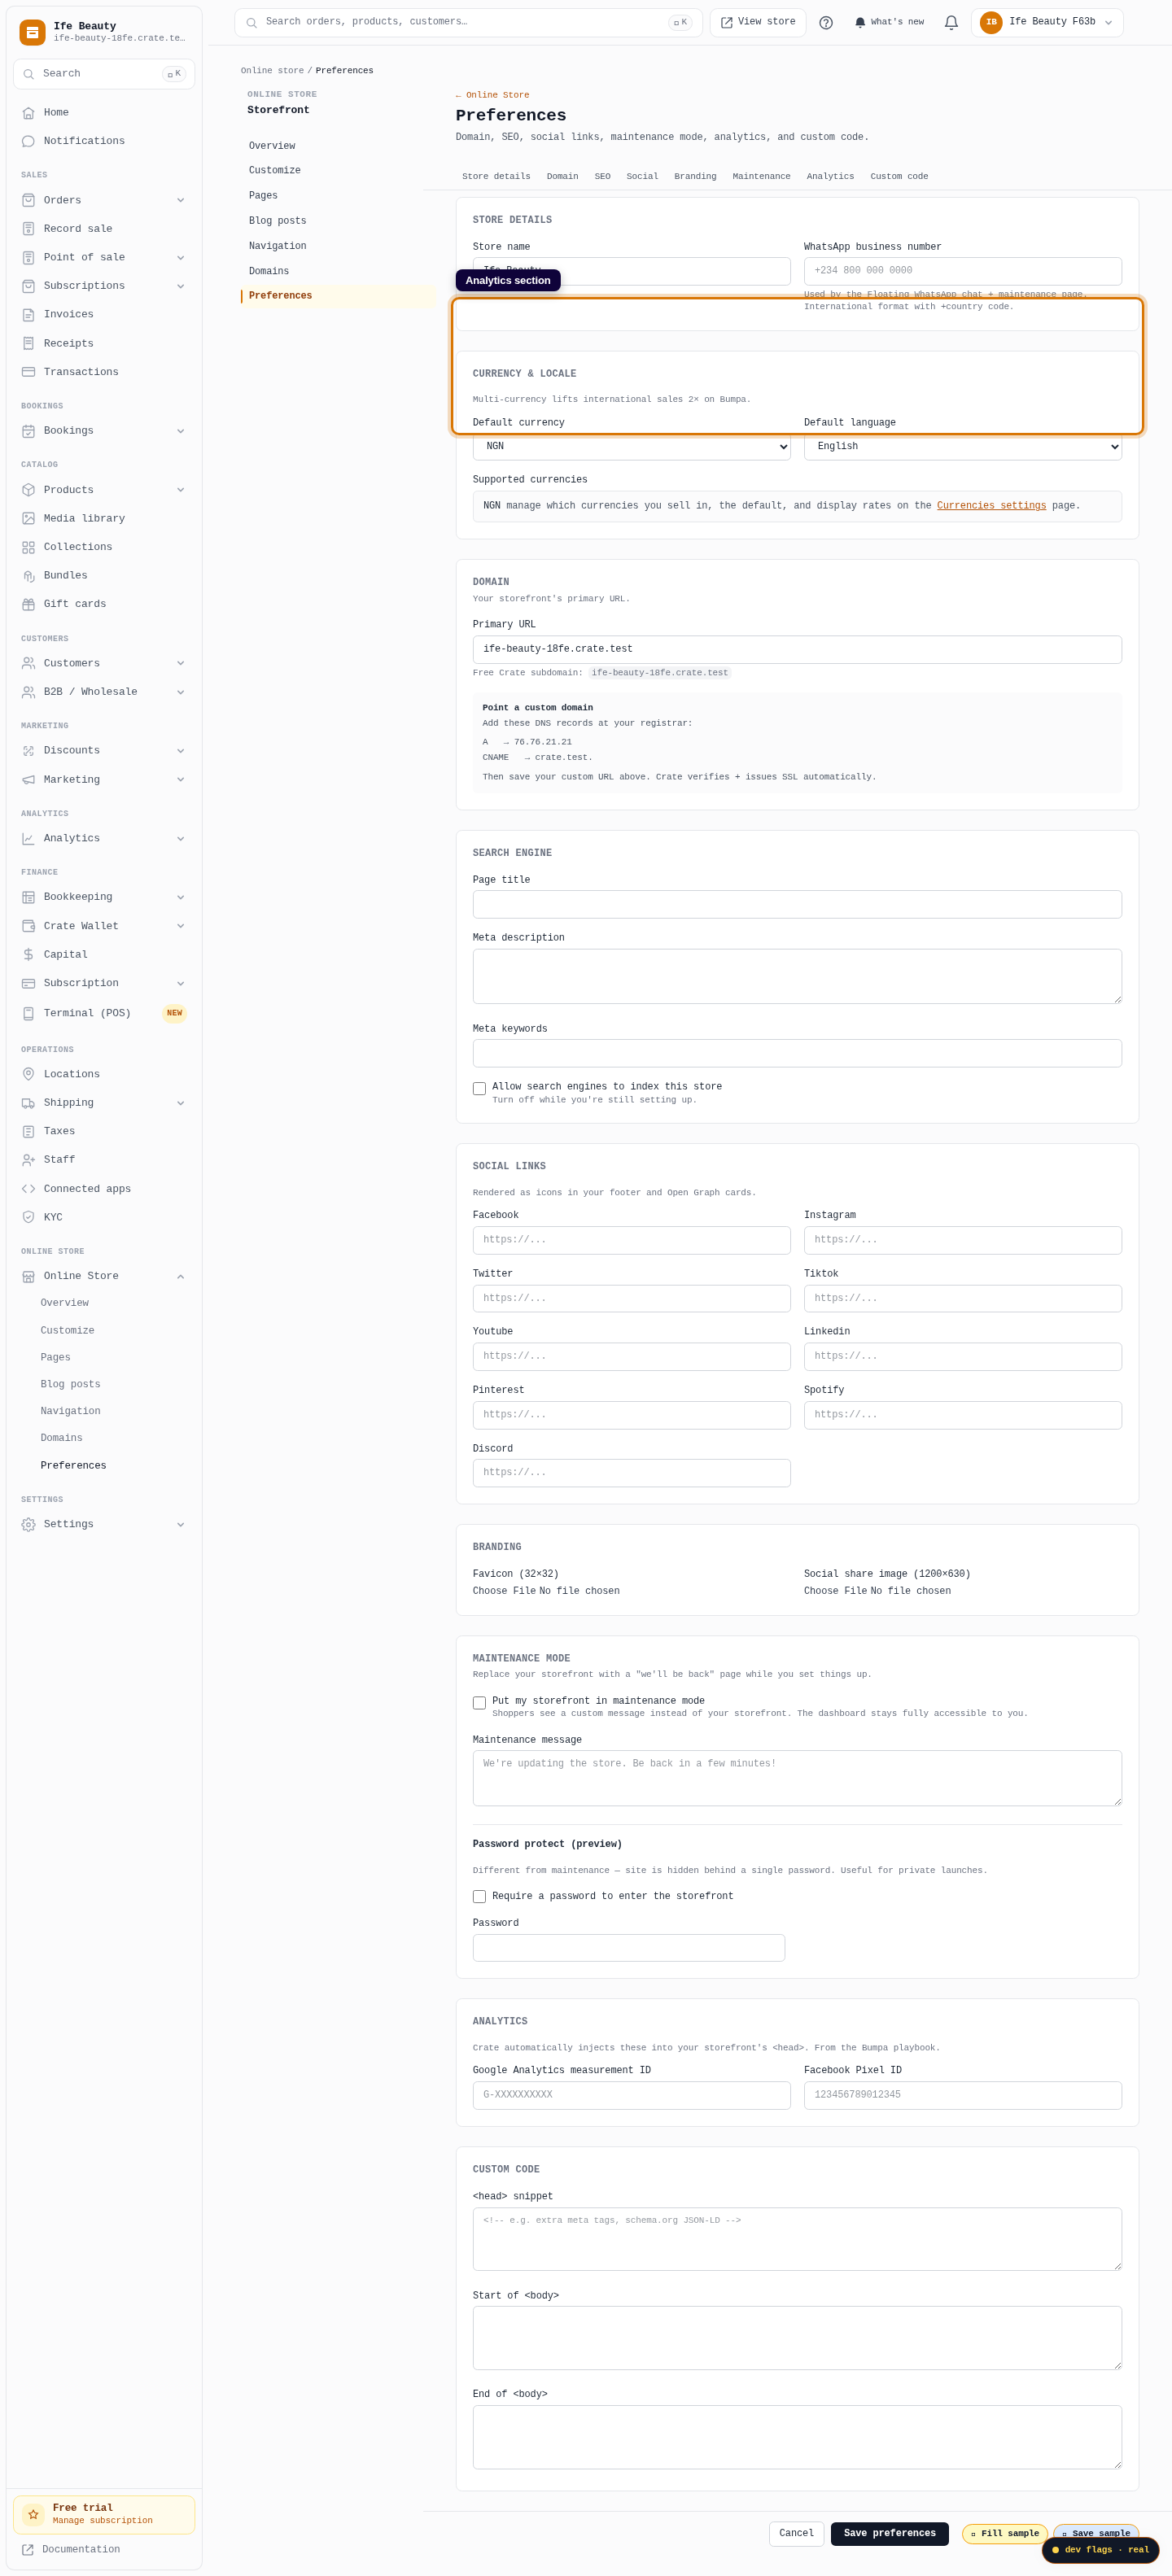The image size is (1172, 2576).
Task: Click the Staff user-plus icon
Action: (28, 1160)
